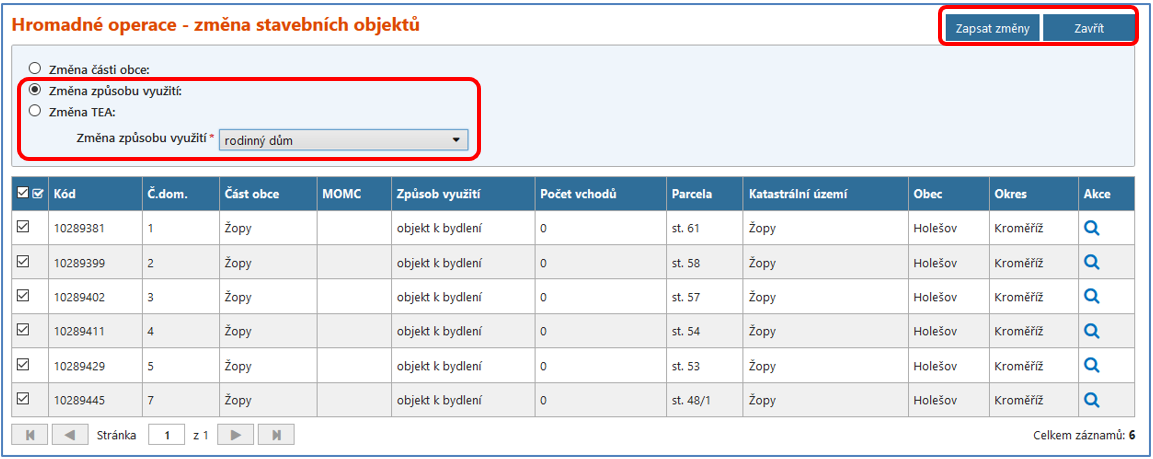The width and height of the screenshot is (1153, 459).
Task: Open detail for record 10289445
Action: [1092, 400]
